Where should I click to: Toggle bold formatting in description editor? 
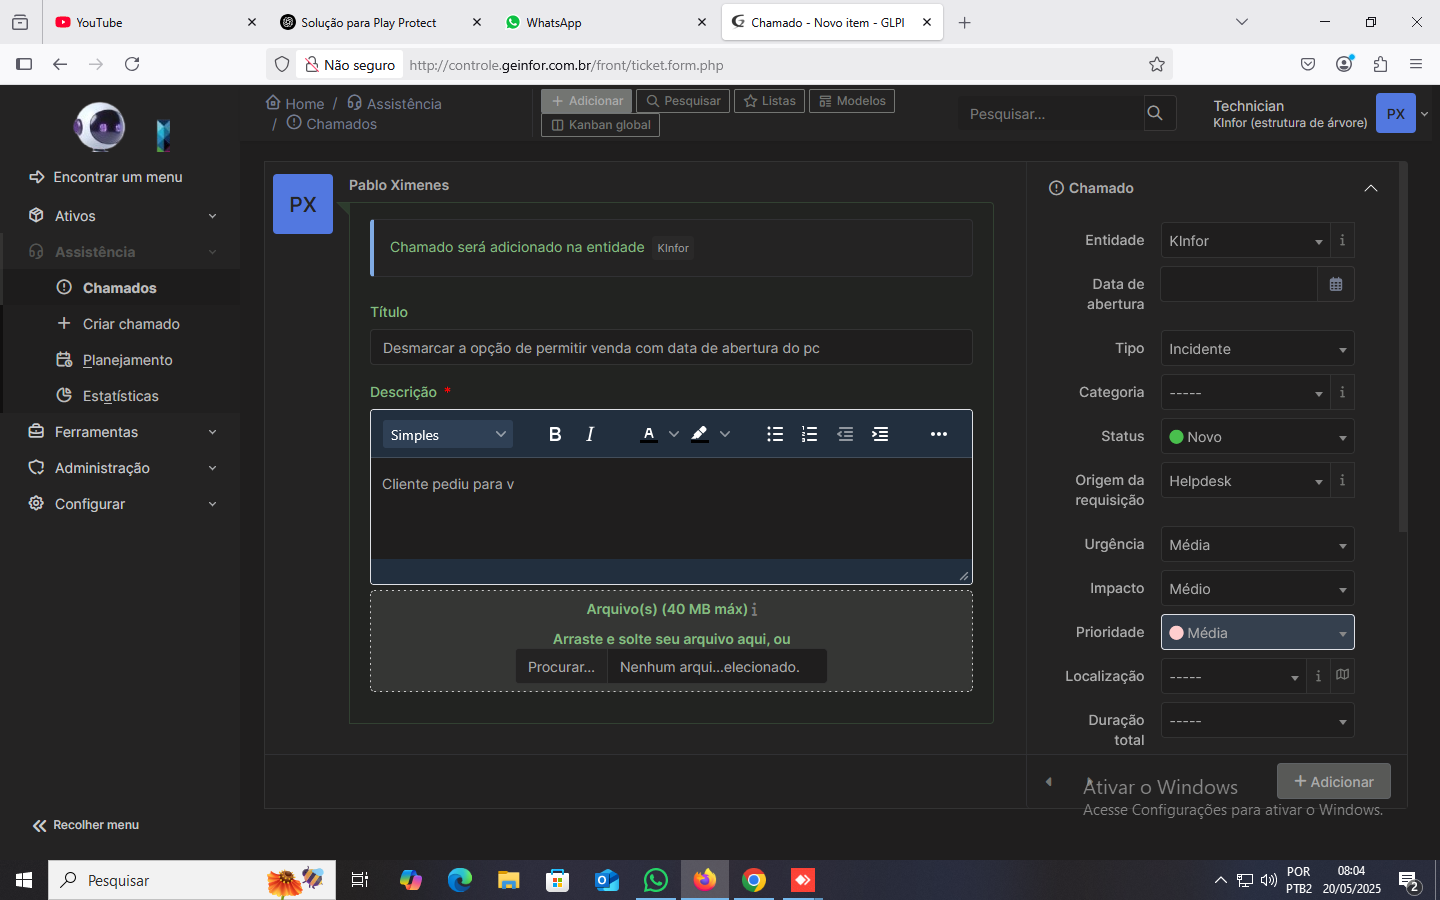click(555, 434)
